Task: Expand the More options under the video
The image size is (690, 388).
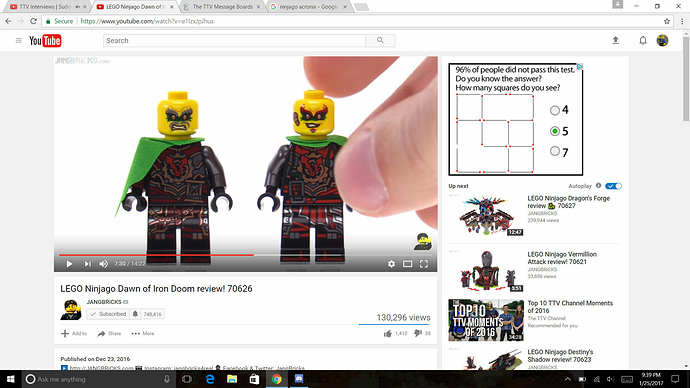Action: coord(143,333)
